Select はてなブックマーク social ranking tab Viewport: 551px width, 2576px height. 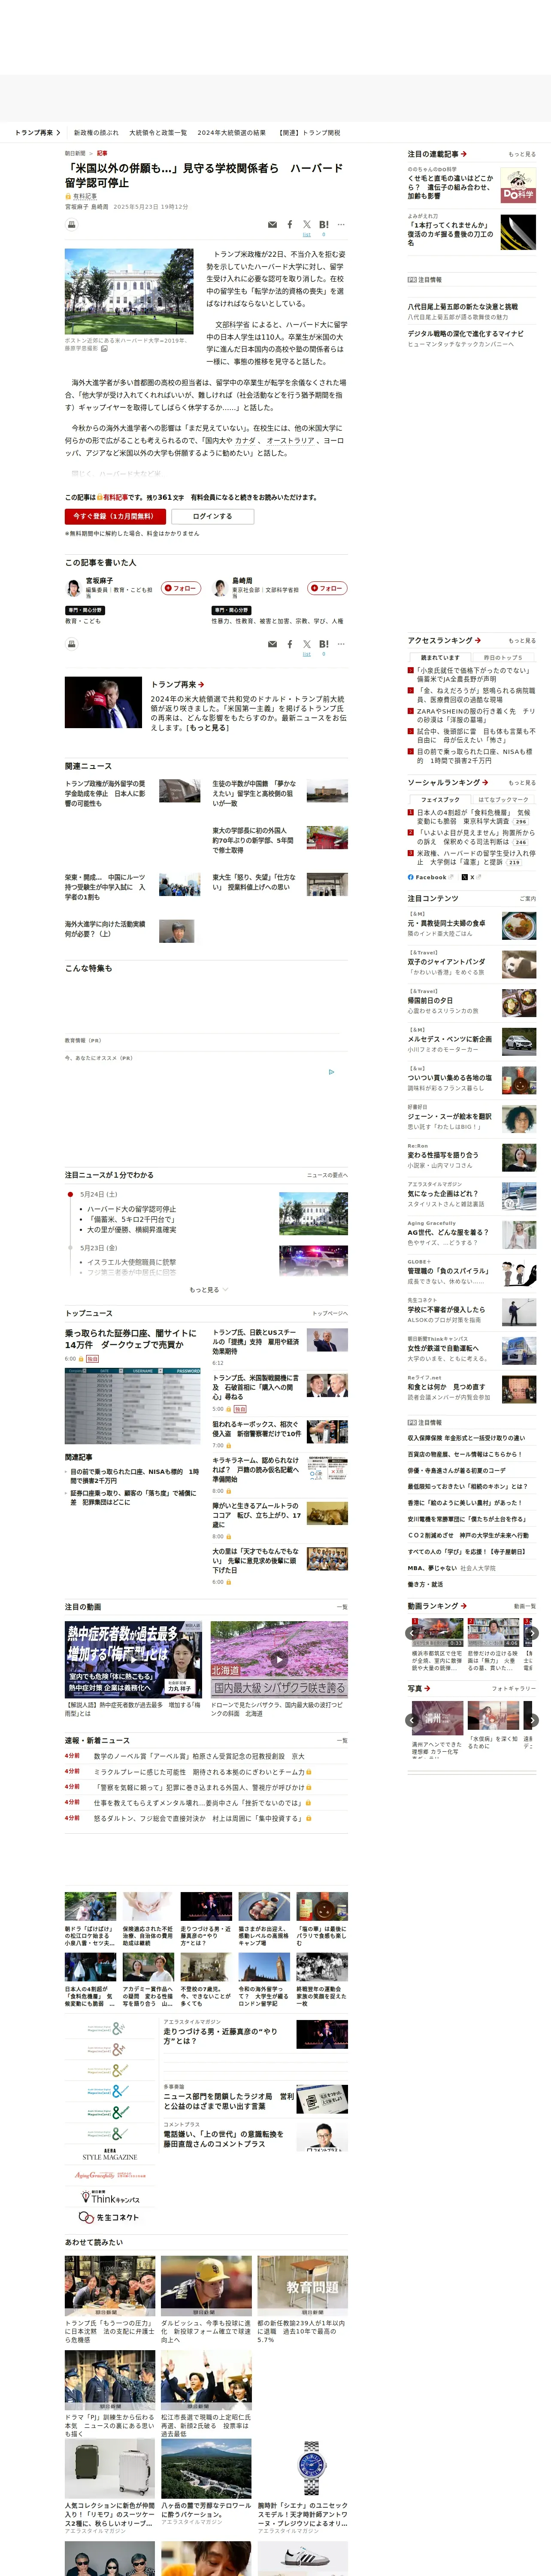(x=503, y=799)
